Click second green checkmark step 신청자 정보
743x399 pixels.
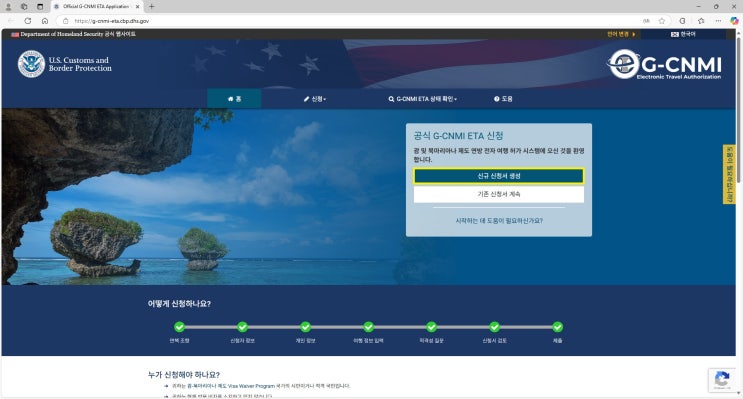[242, 327]
